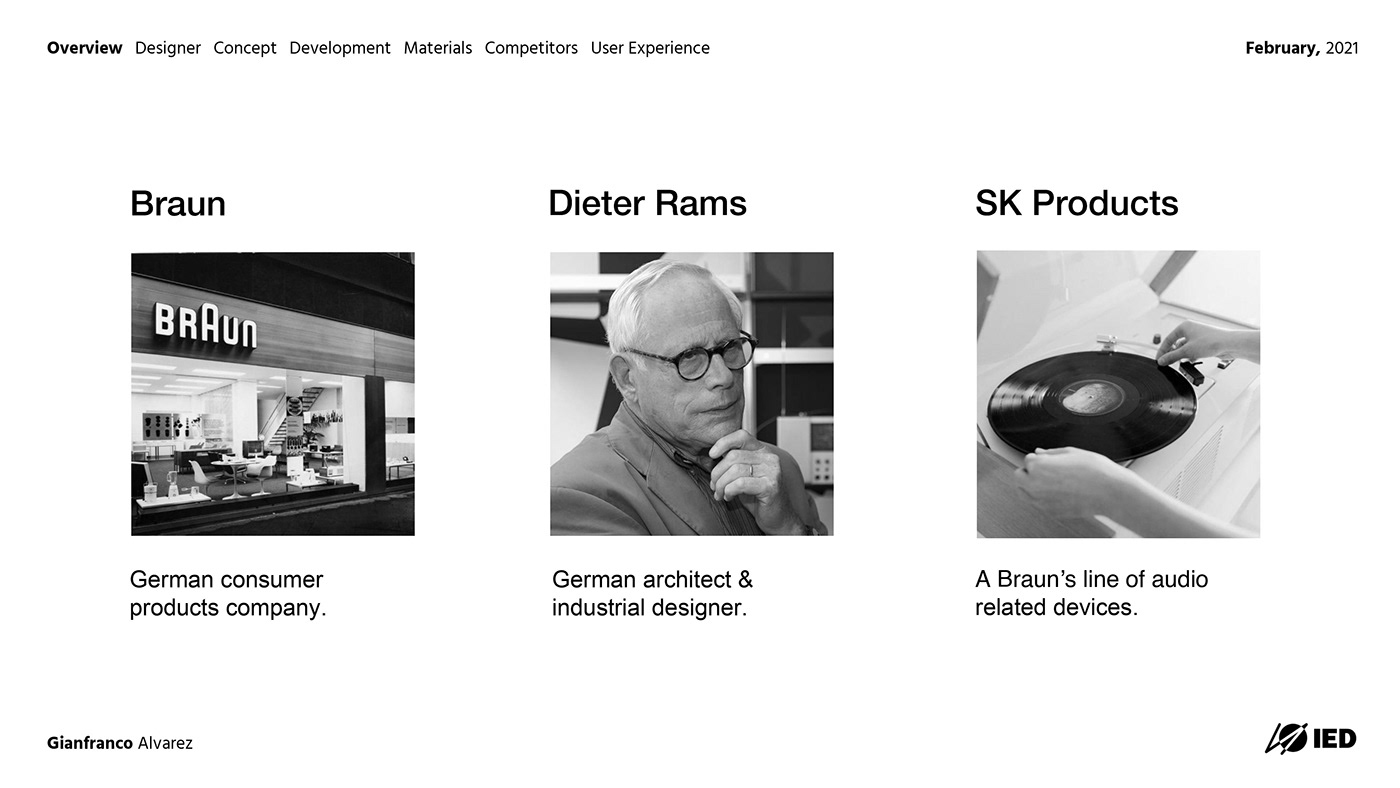
Task: Open the Overview tab
Action: point(84,48)
